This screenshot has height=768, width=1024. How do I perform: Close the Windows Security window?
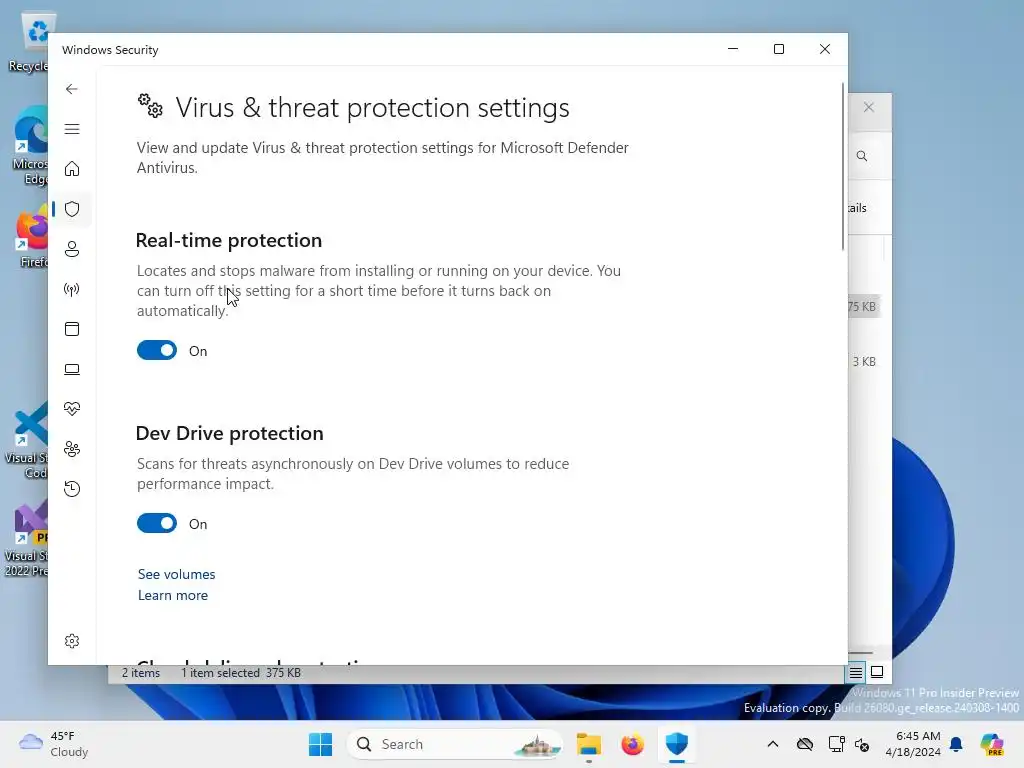pos(825,49)
